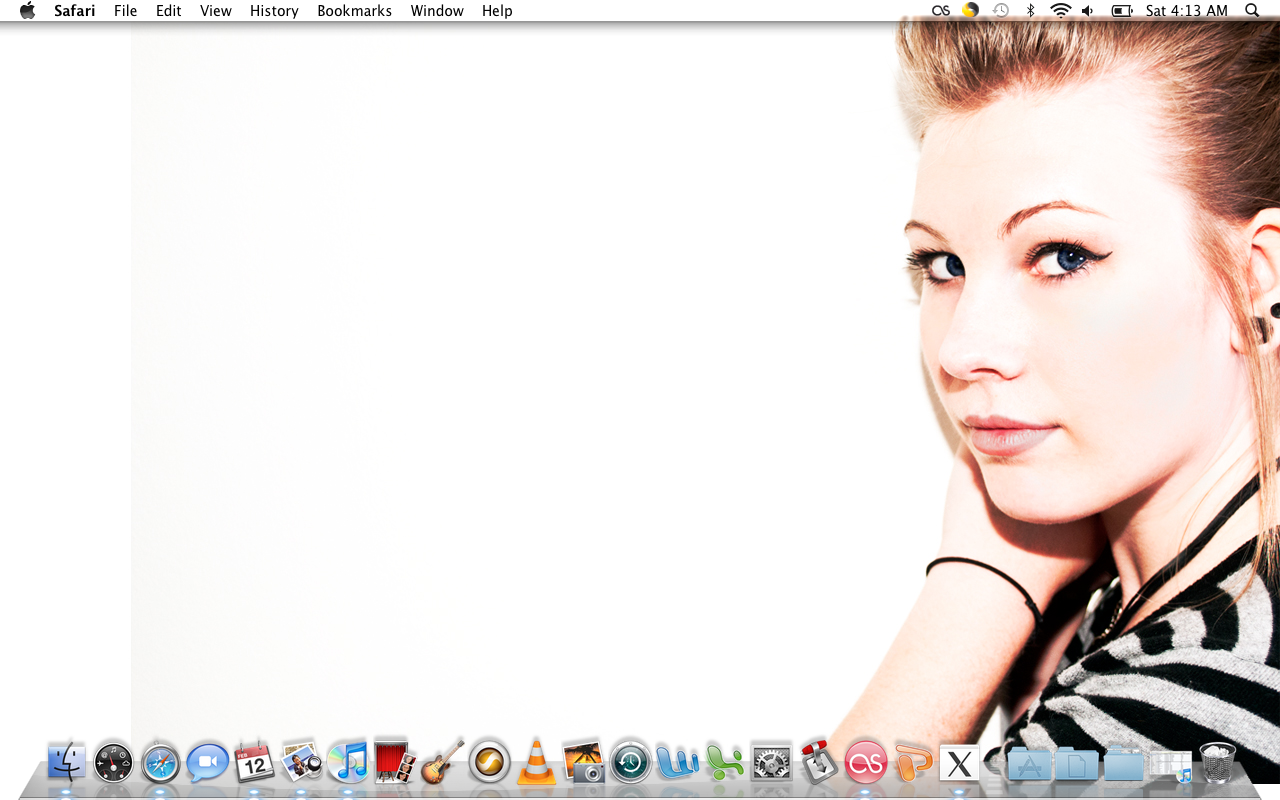Screen dimensions: 1280x800
Task: Open Photo Booth from the dock
Action: (394, 762)
